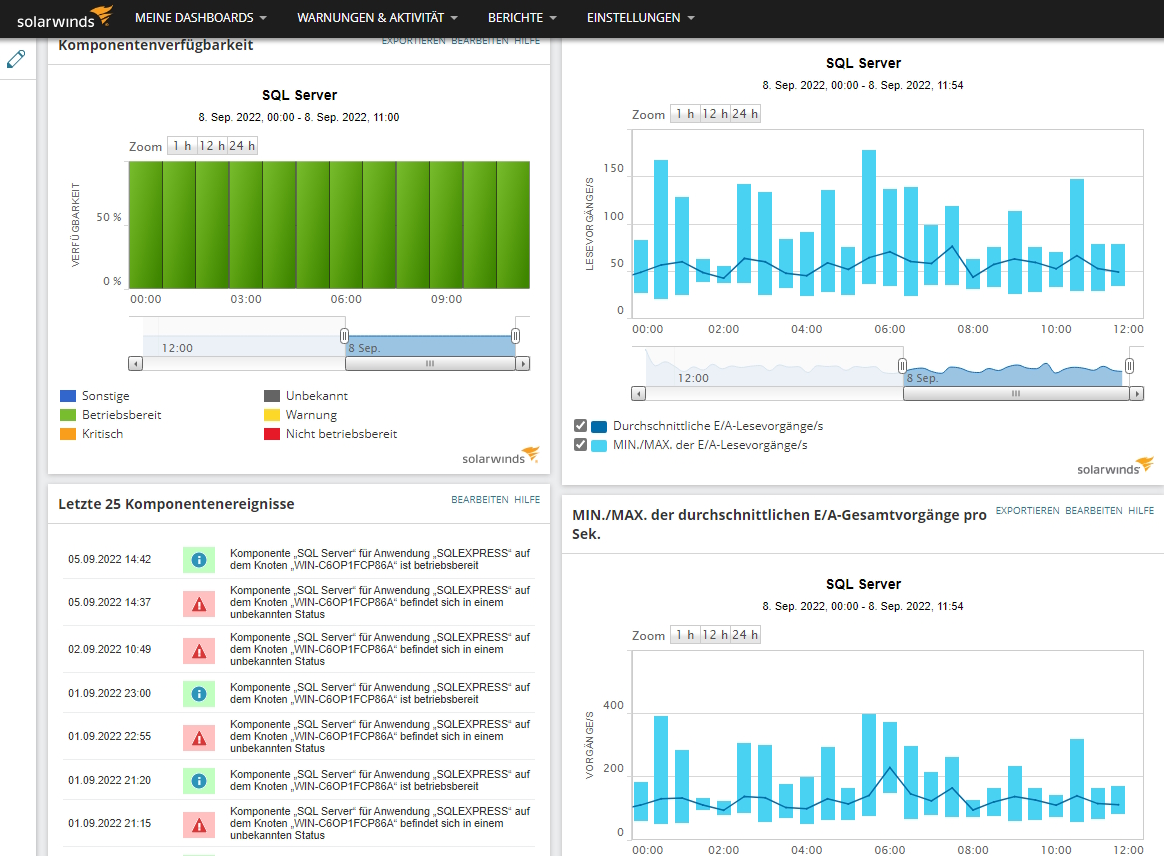Click right handle of availability chart range slider
The width and height of the screenshot is (1164, 856).
click(x=515, y=336)
